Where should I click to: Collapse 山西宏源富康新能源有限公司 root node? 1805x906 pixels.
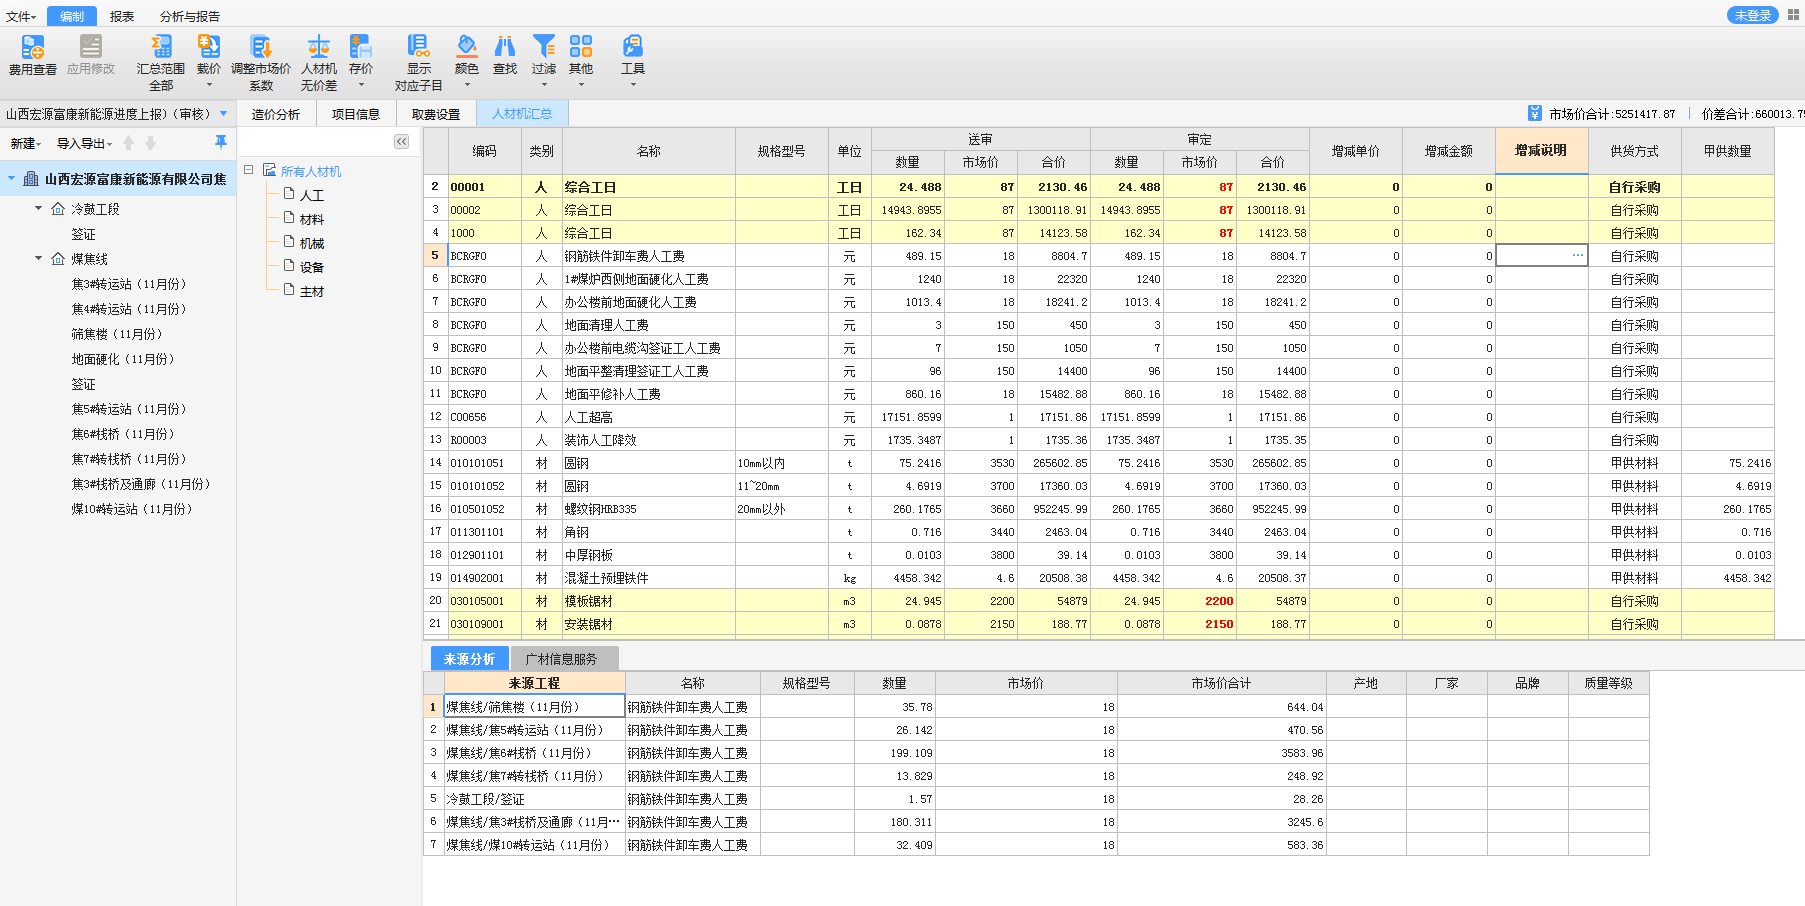(12, 179)
